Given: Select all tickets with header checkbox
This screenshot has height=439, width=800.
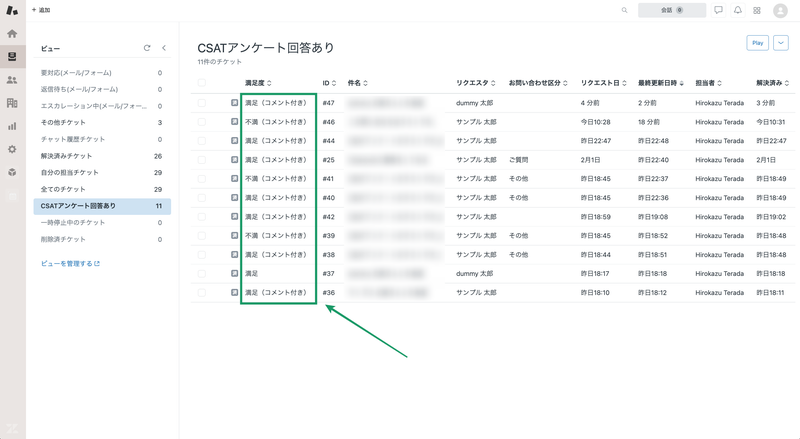Looking at the screenshot, I should pos(202,83).
